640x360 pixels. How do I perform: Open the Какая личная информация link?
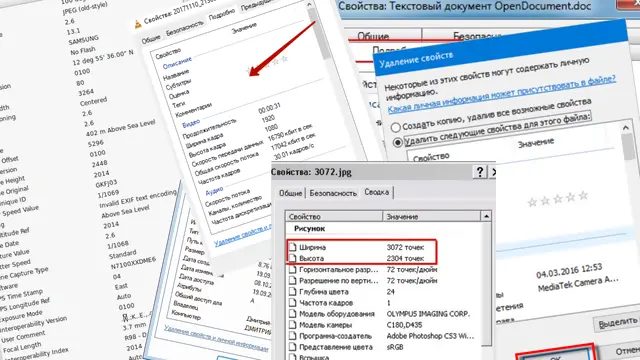(502, 94)
